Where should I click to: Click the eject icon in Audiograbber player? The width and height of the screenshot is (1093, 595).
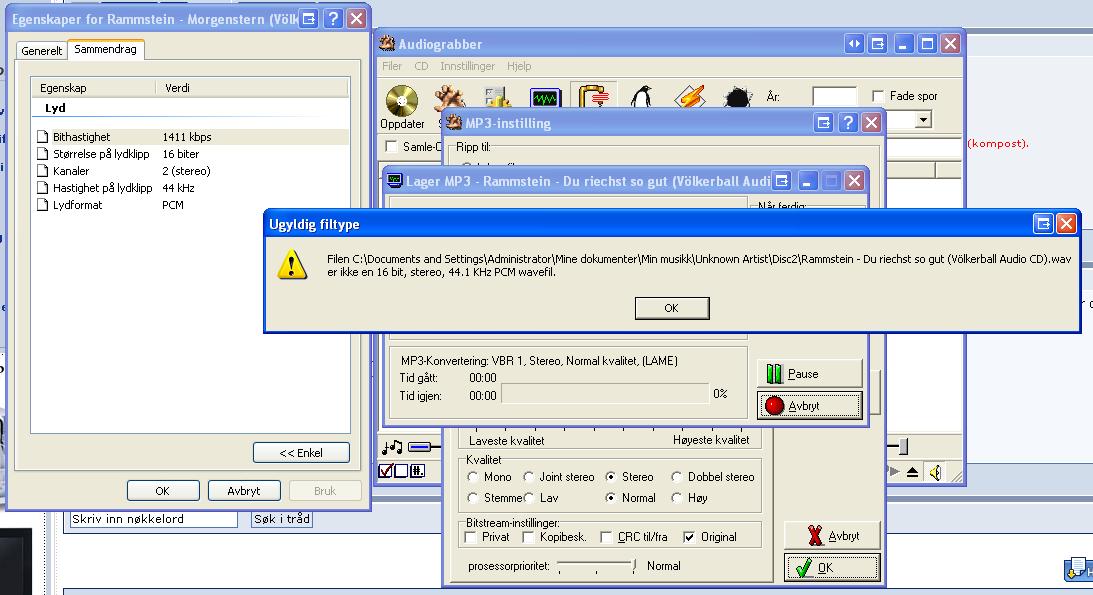tap(912, 472)
